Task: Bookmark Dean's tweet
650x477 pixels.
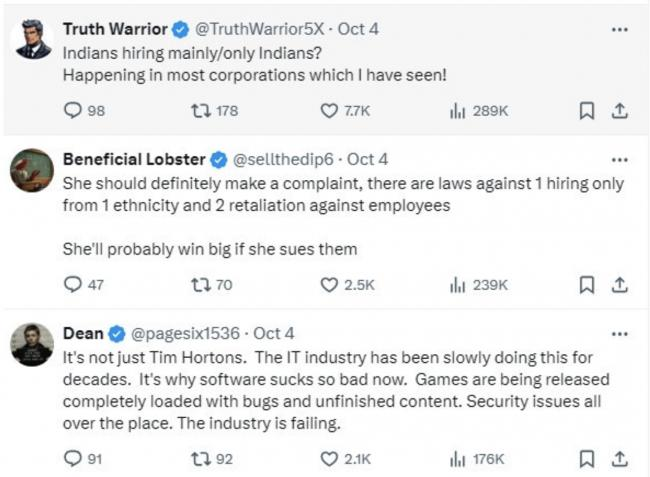Action: (x=587, y=459)
